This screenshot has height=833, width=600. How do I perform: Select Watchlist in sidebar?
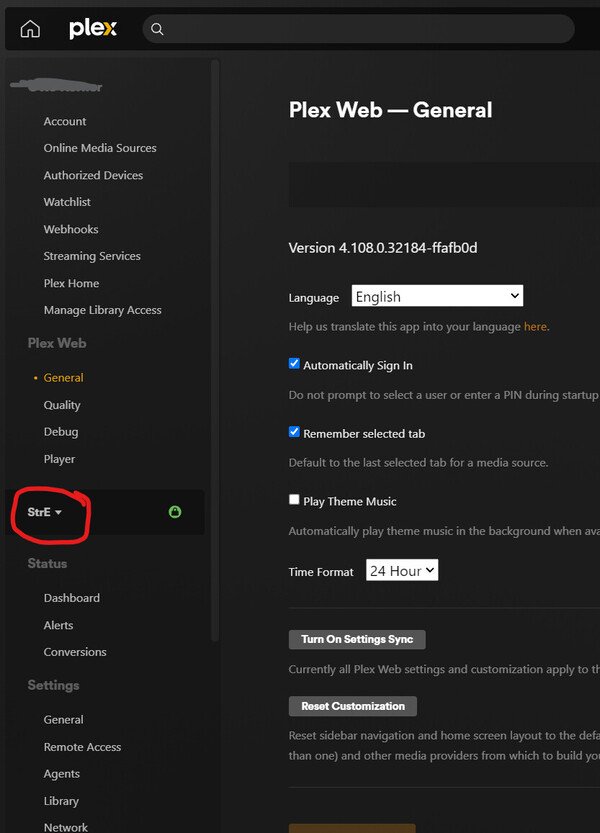(67, 202)
